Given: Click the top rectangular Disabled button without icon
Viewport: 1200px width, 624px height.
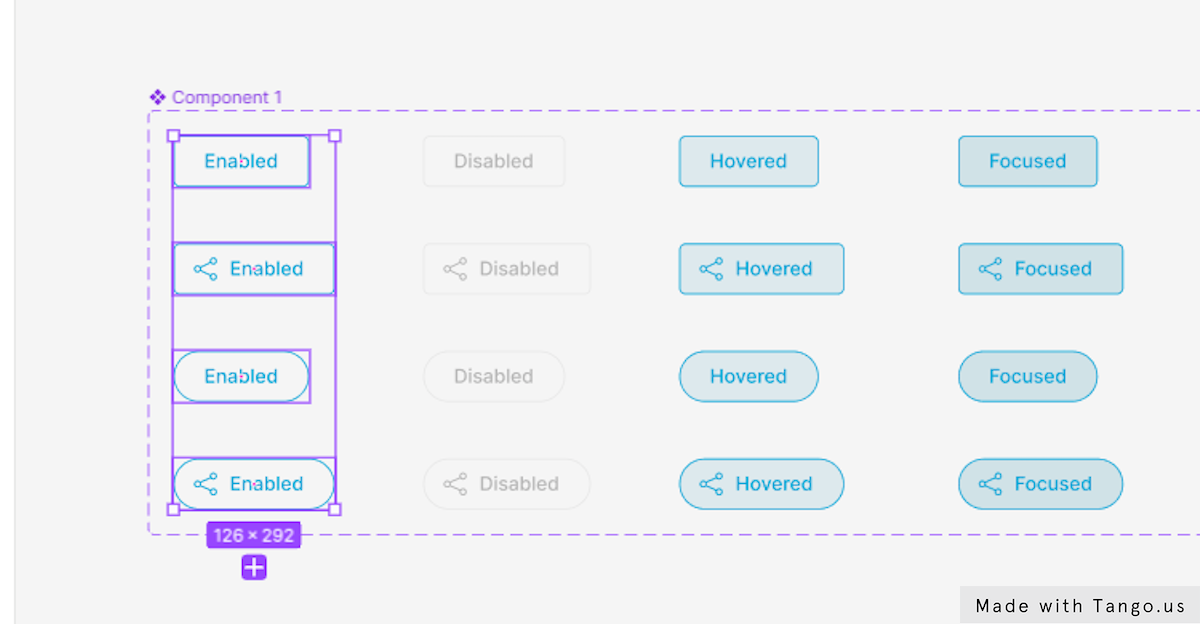Looking at the screenshot, I should tap(493, 161).
